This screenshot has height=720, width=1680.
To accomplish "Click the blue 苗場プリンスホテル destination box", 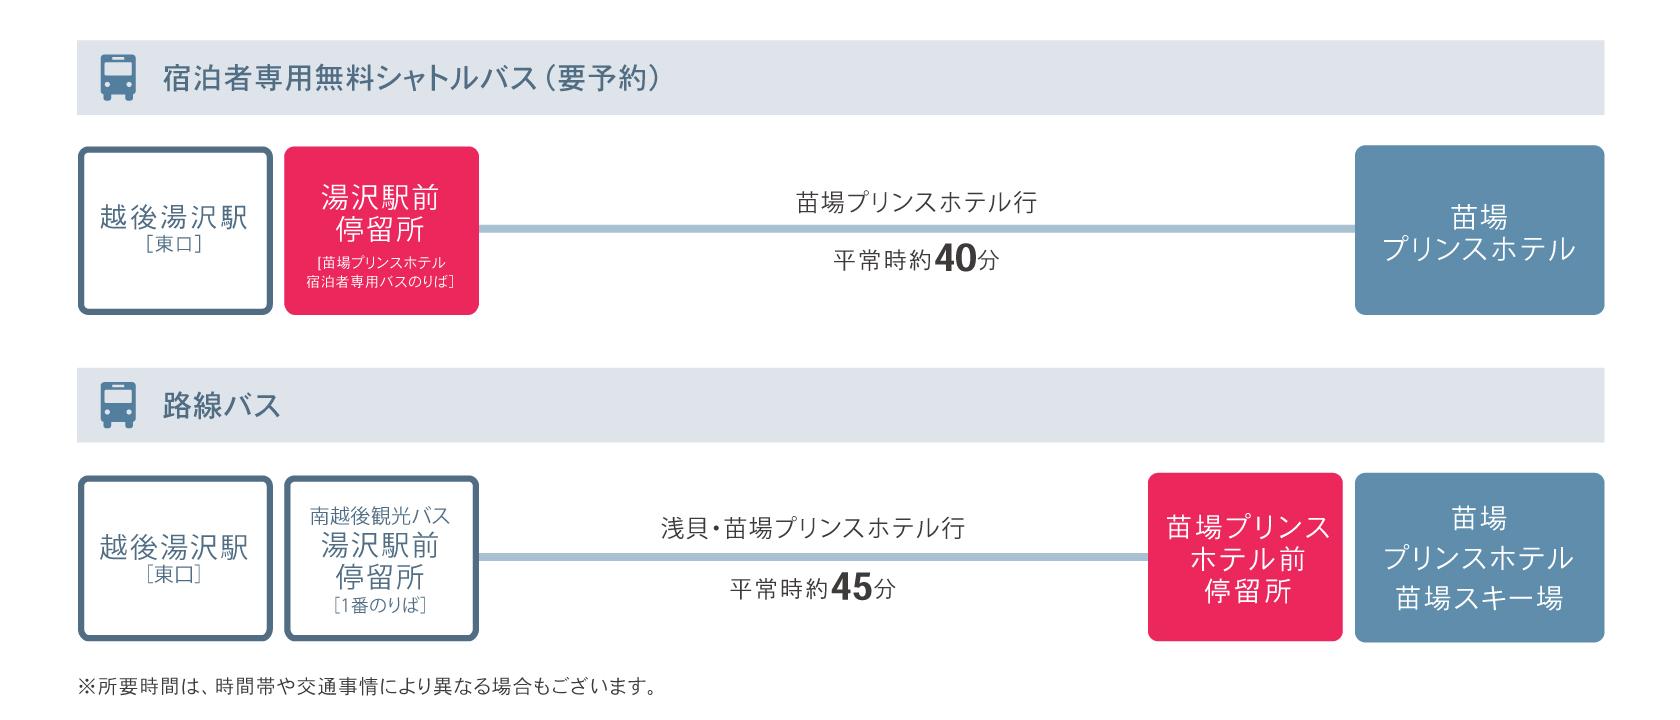I will 1479,231.
